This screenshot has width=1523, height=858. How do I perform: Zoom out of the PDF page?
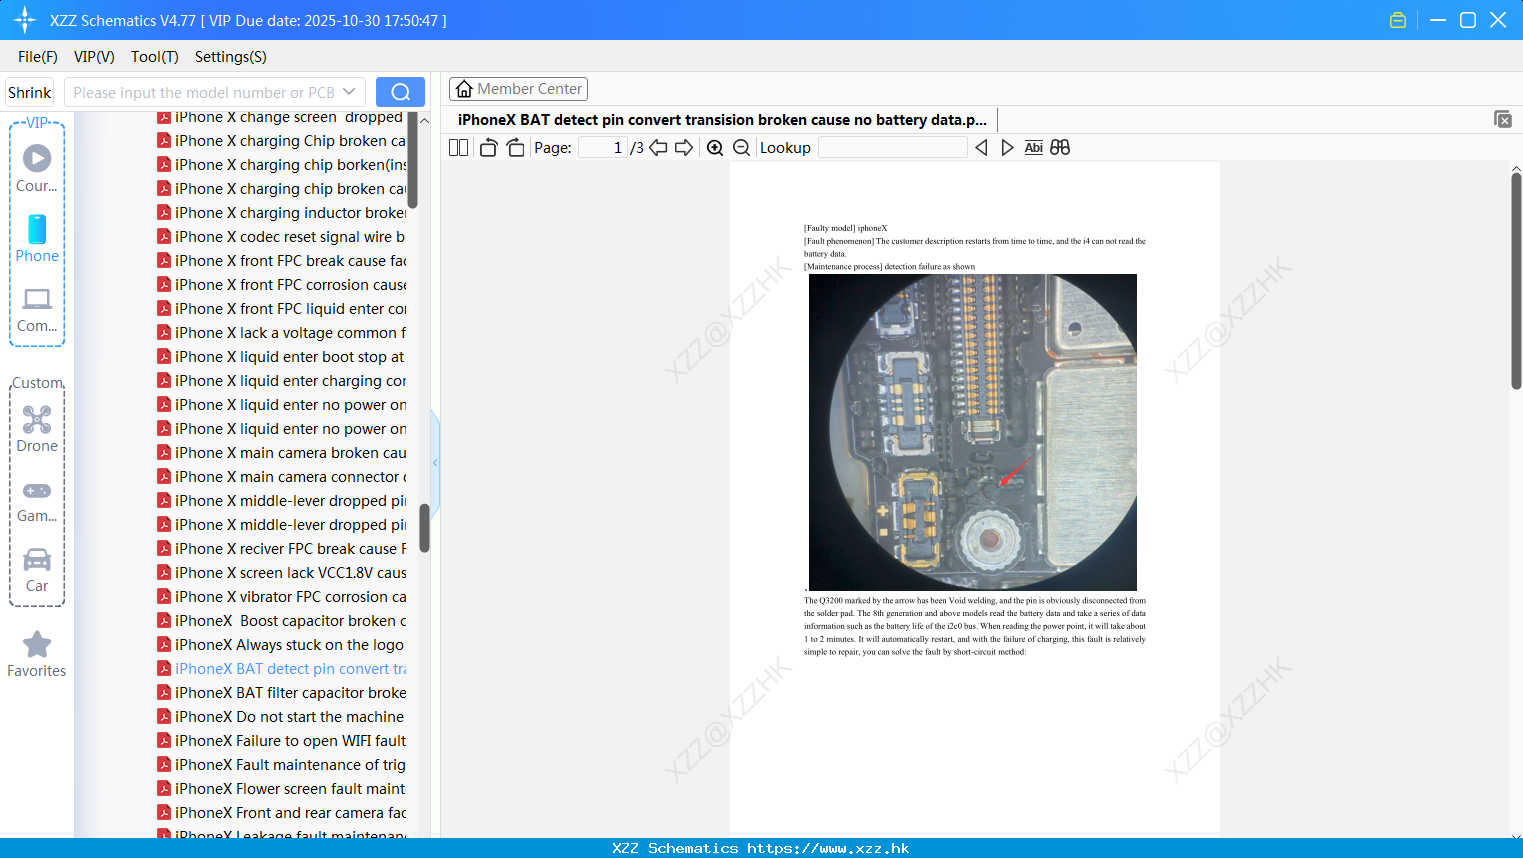pos(741,148)
